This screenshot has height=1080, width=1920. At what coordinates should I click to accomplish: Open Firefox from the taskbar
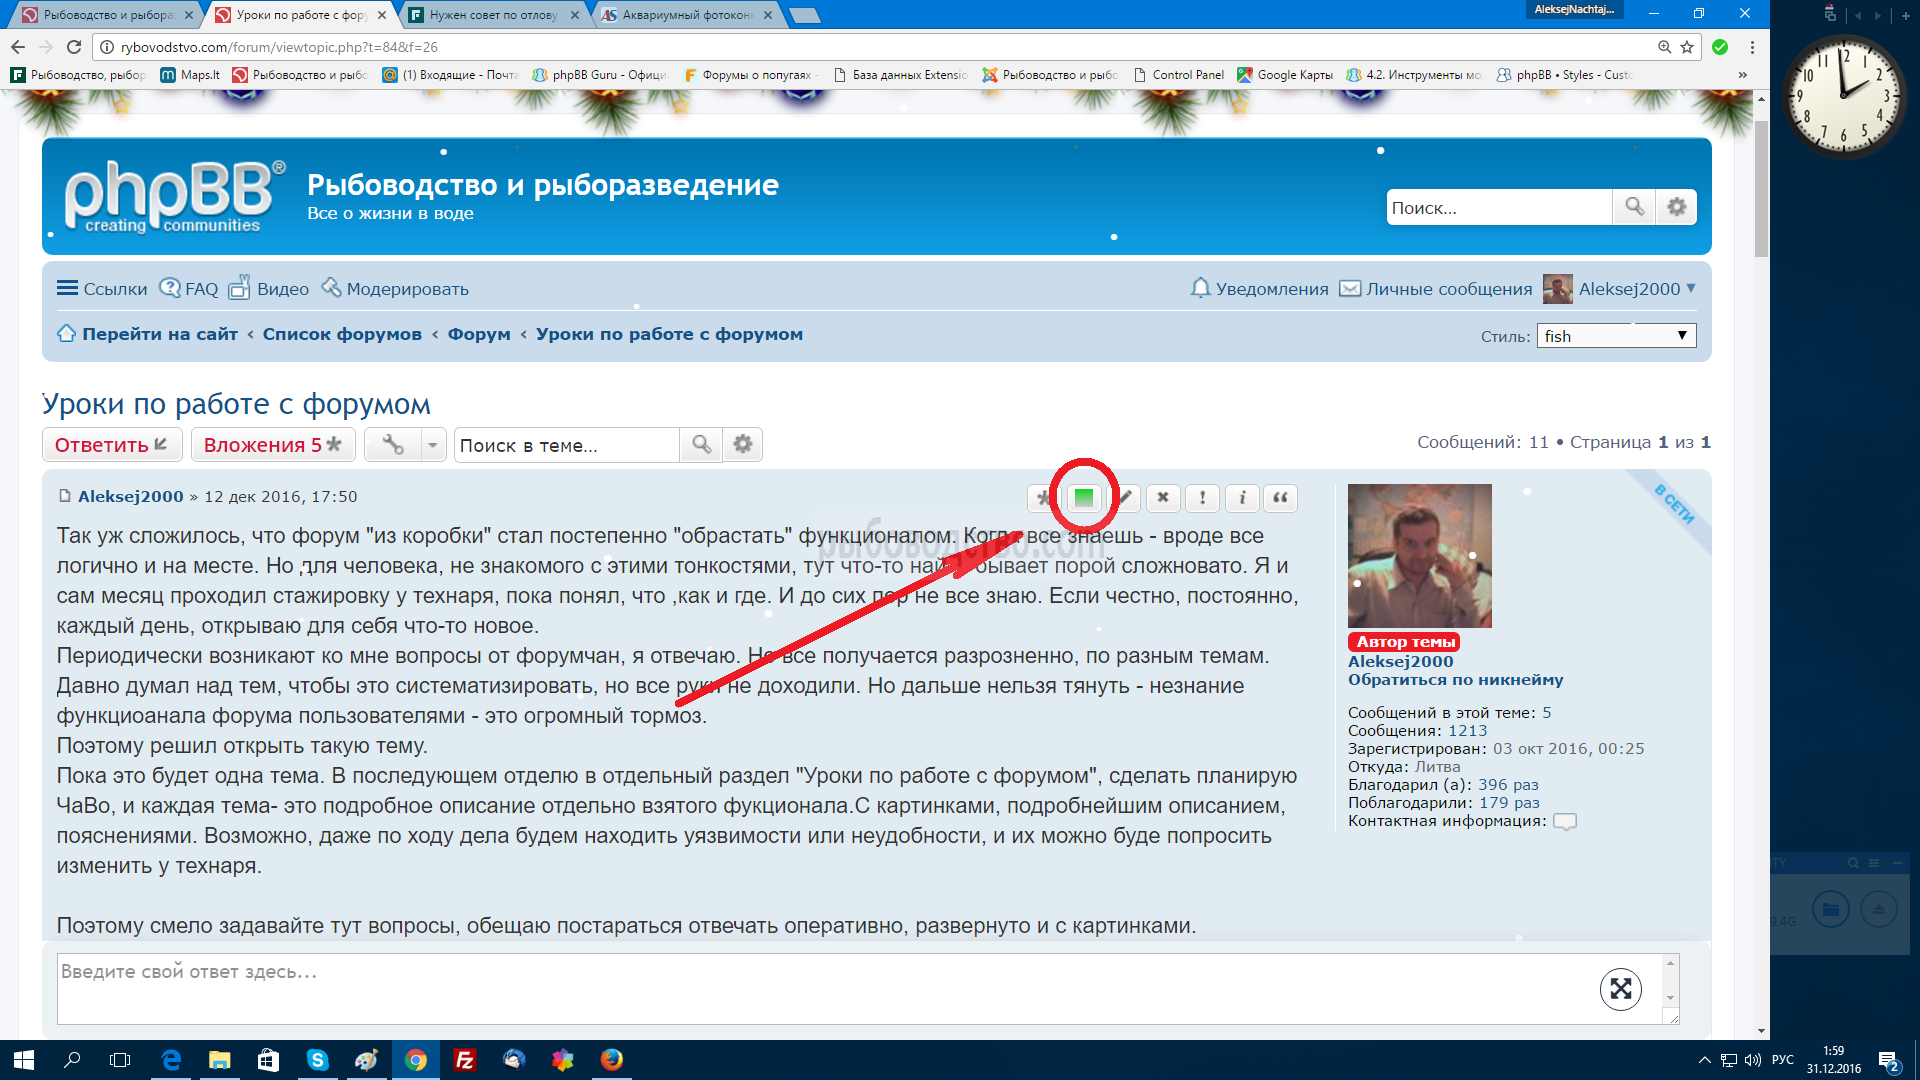612,1060
